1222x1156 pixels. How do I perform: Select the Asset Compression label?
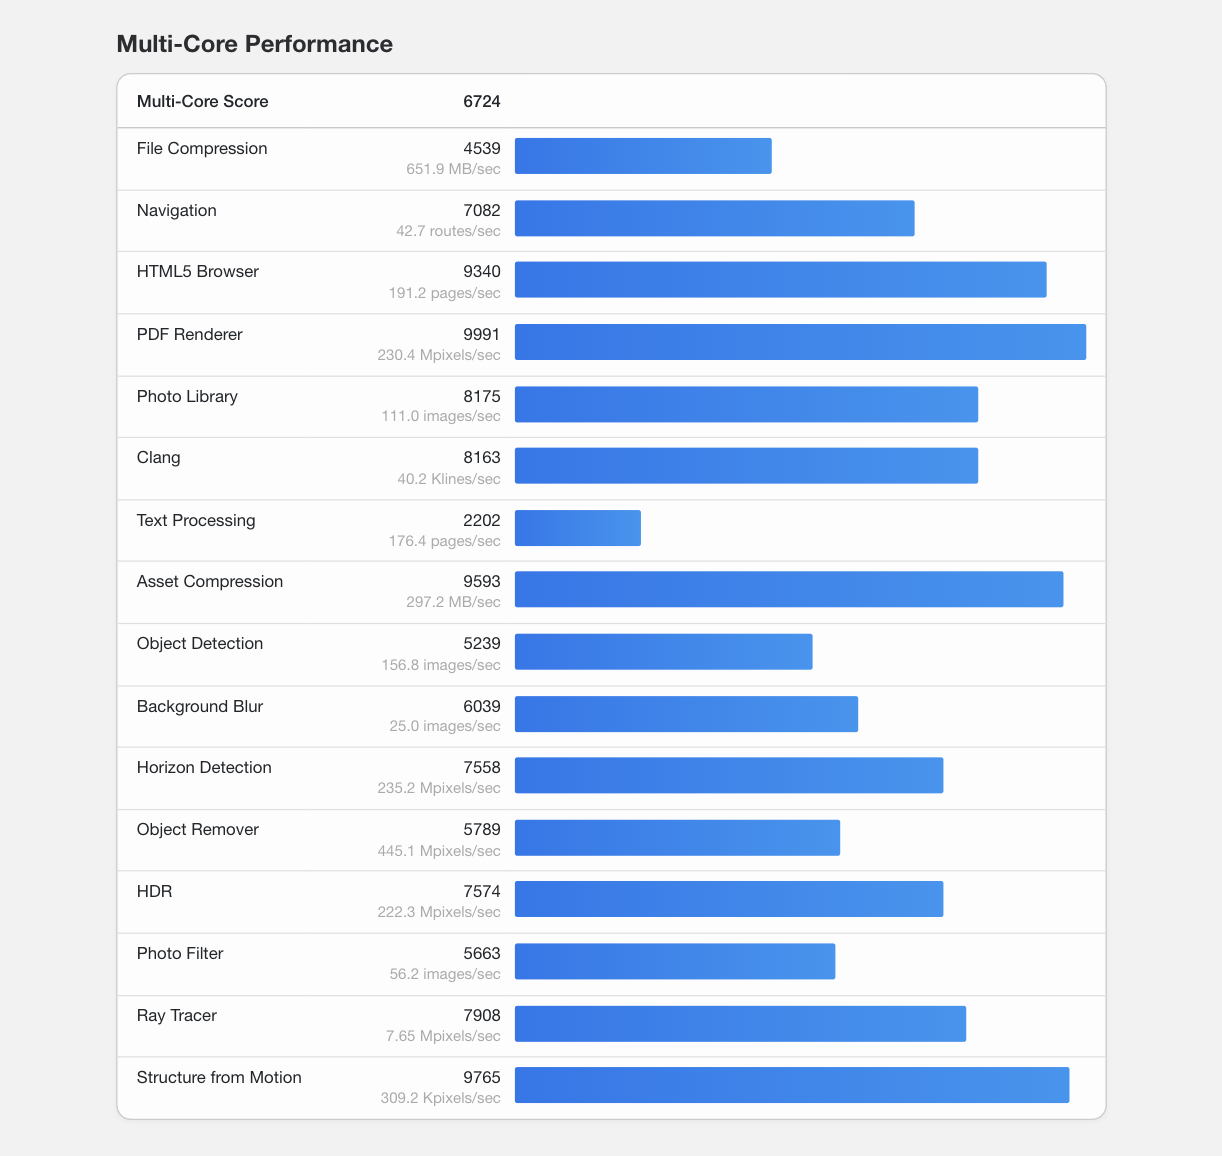(x=210, y=581)
